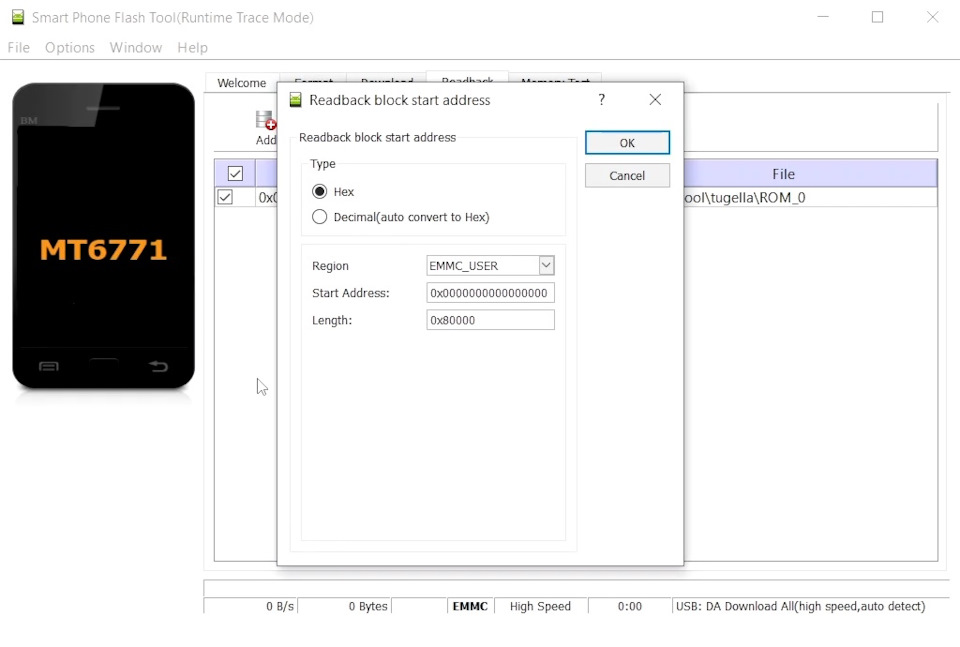
Task: Open the Help menu
Action: 192,48
